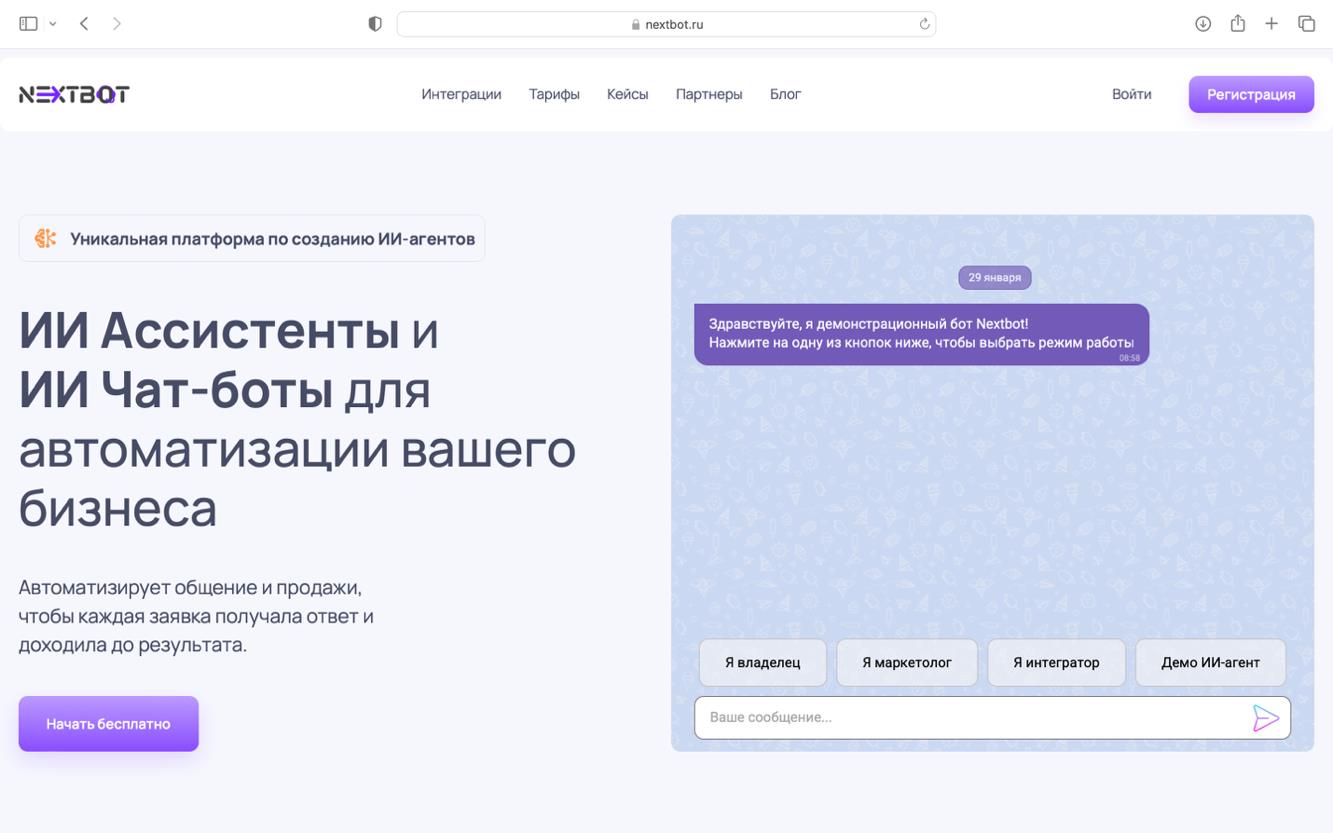Screen dimensions: 1333x833
Task: Open the Интеграции menu item
Action: 460,94
